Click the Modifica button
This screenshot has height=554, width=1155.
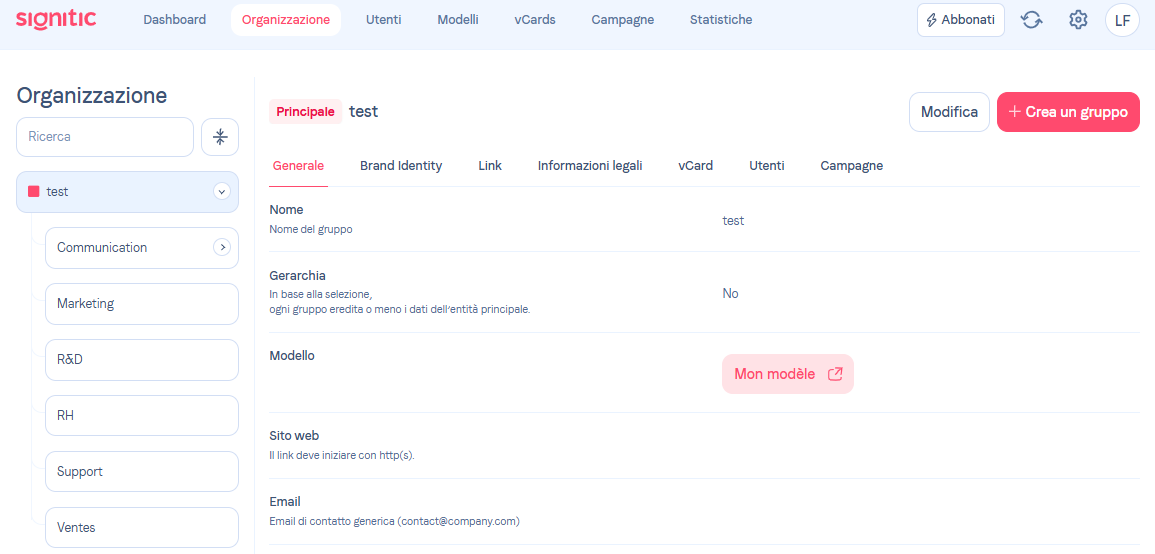[949, 112]
